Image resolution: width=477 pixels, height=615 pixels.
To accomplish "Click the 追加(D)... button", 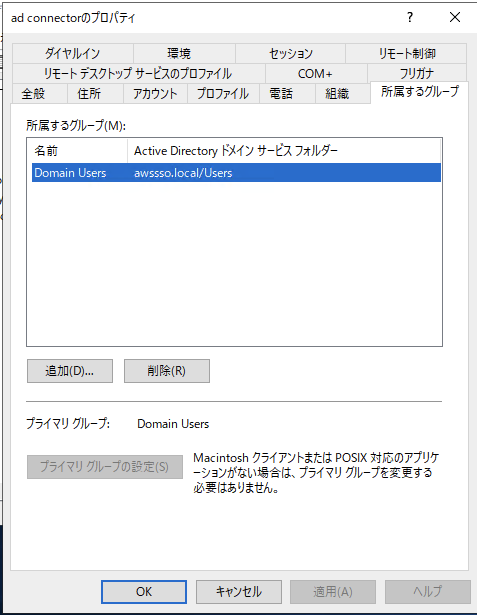I will click(x=70, y=371).
